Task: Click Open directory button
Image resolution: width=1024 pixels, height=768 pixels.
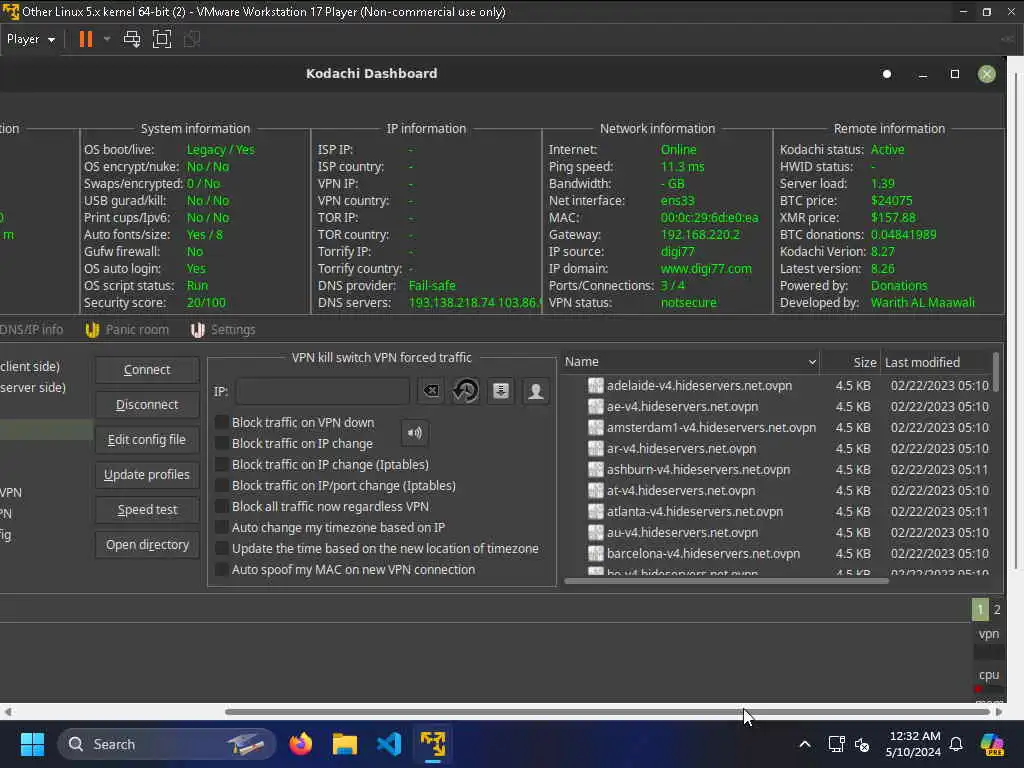Action: pyautogui.click(x=147, y=545)
